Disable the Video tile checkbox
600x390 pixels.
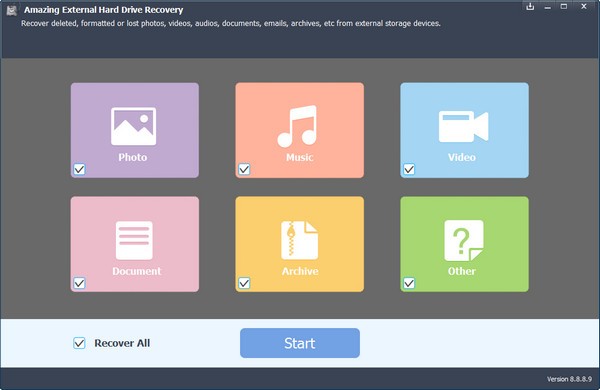click(x=409, y=169)
